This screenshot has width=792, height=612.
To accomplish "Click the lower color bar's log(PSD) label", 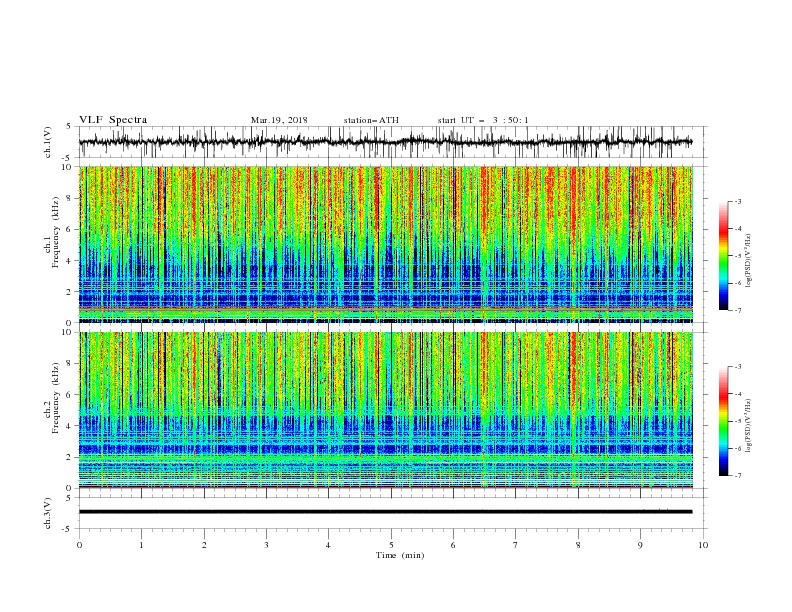I will point(749,425).
